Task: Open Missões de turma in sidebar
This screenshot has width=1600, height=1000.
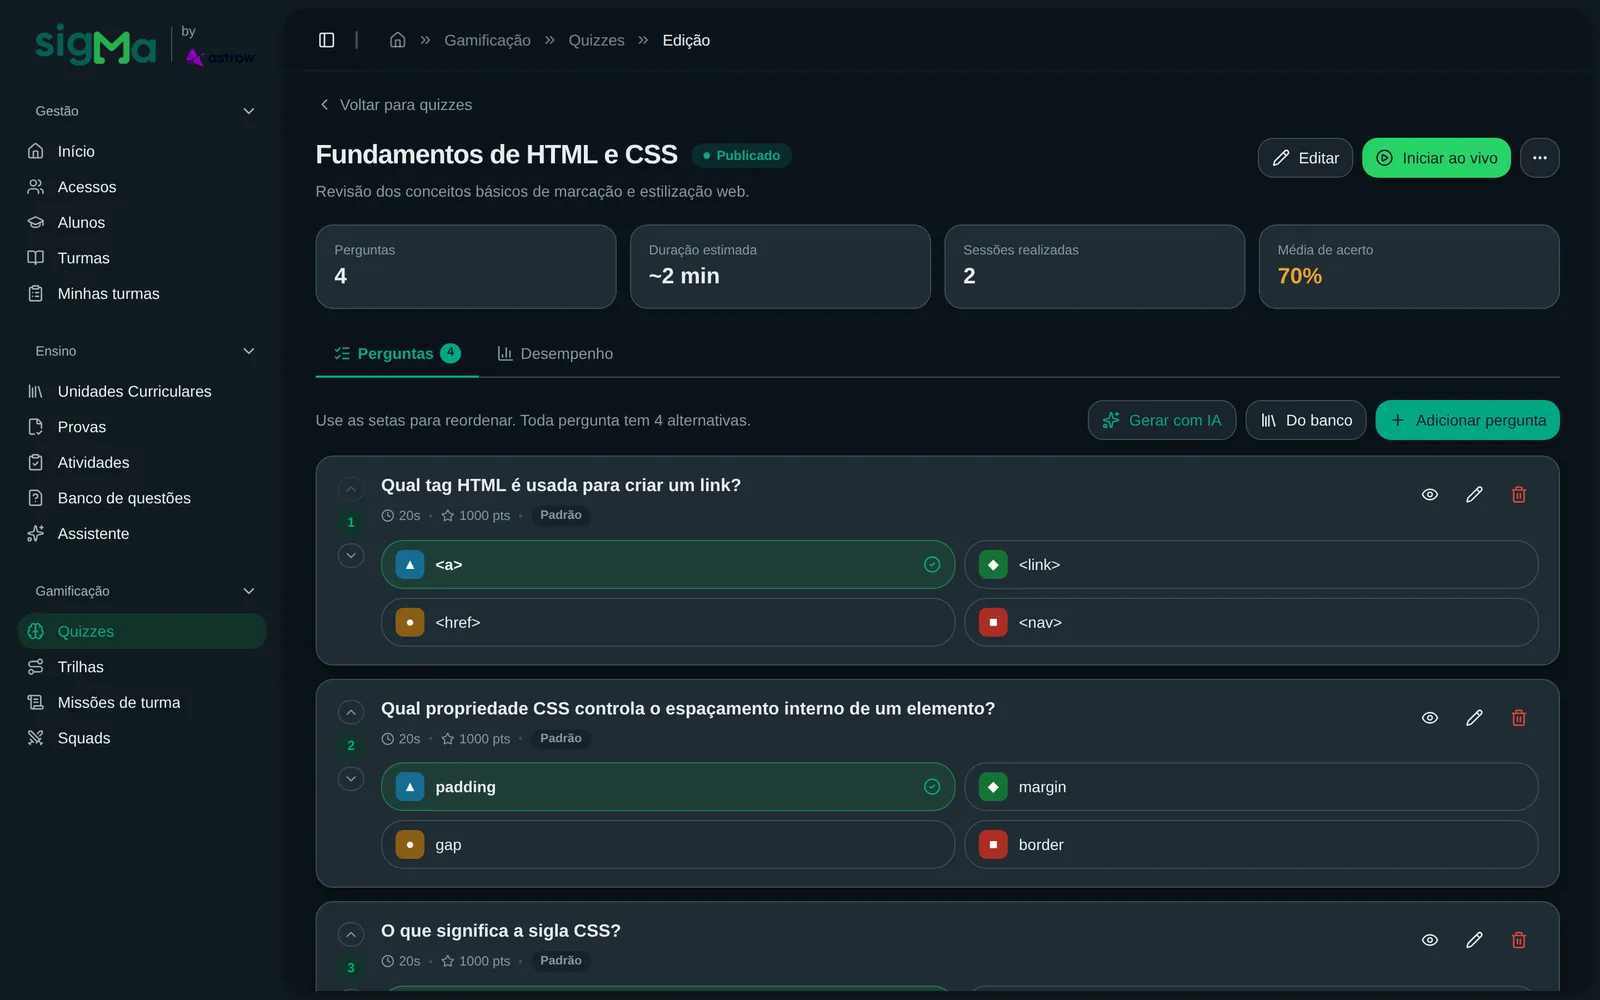Action: (x=142, y=702)
